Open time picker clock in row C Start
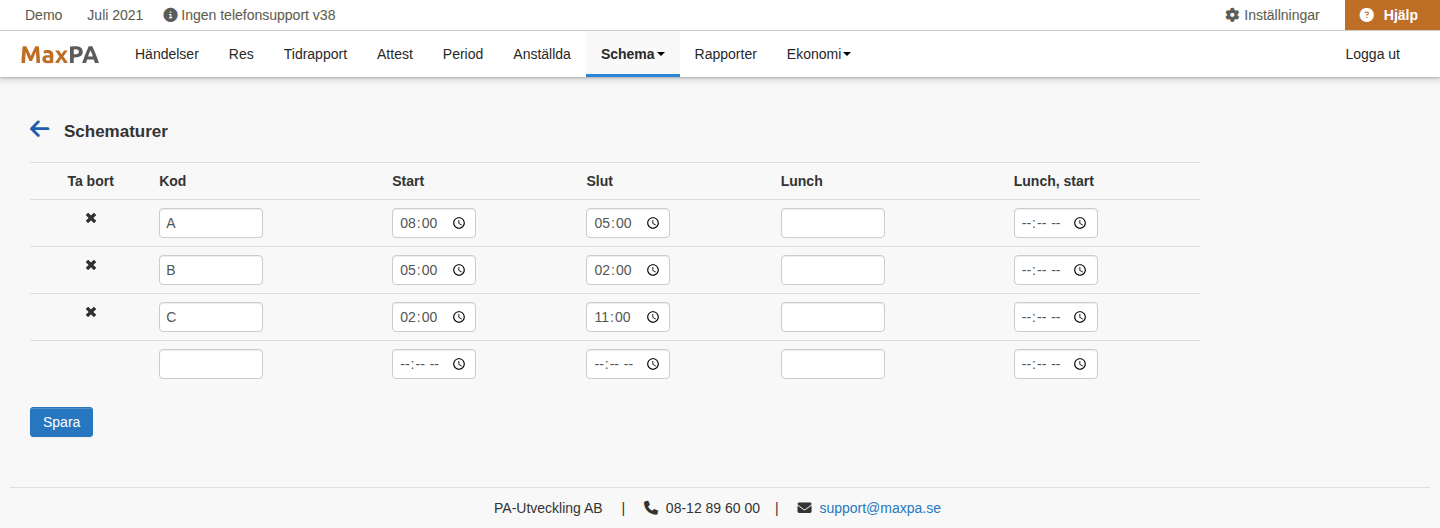This screenshot has height=528, width=1440. click(x=459, y=317)
